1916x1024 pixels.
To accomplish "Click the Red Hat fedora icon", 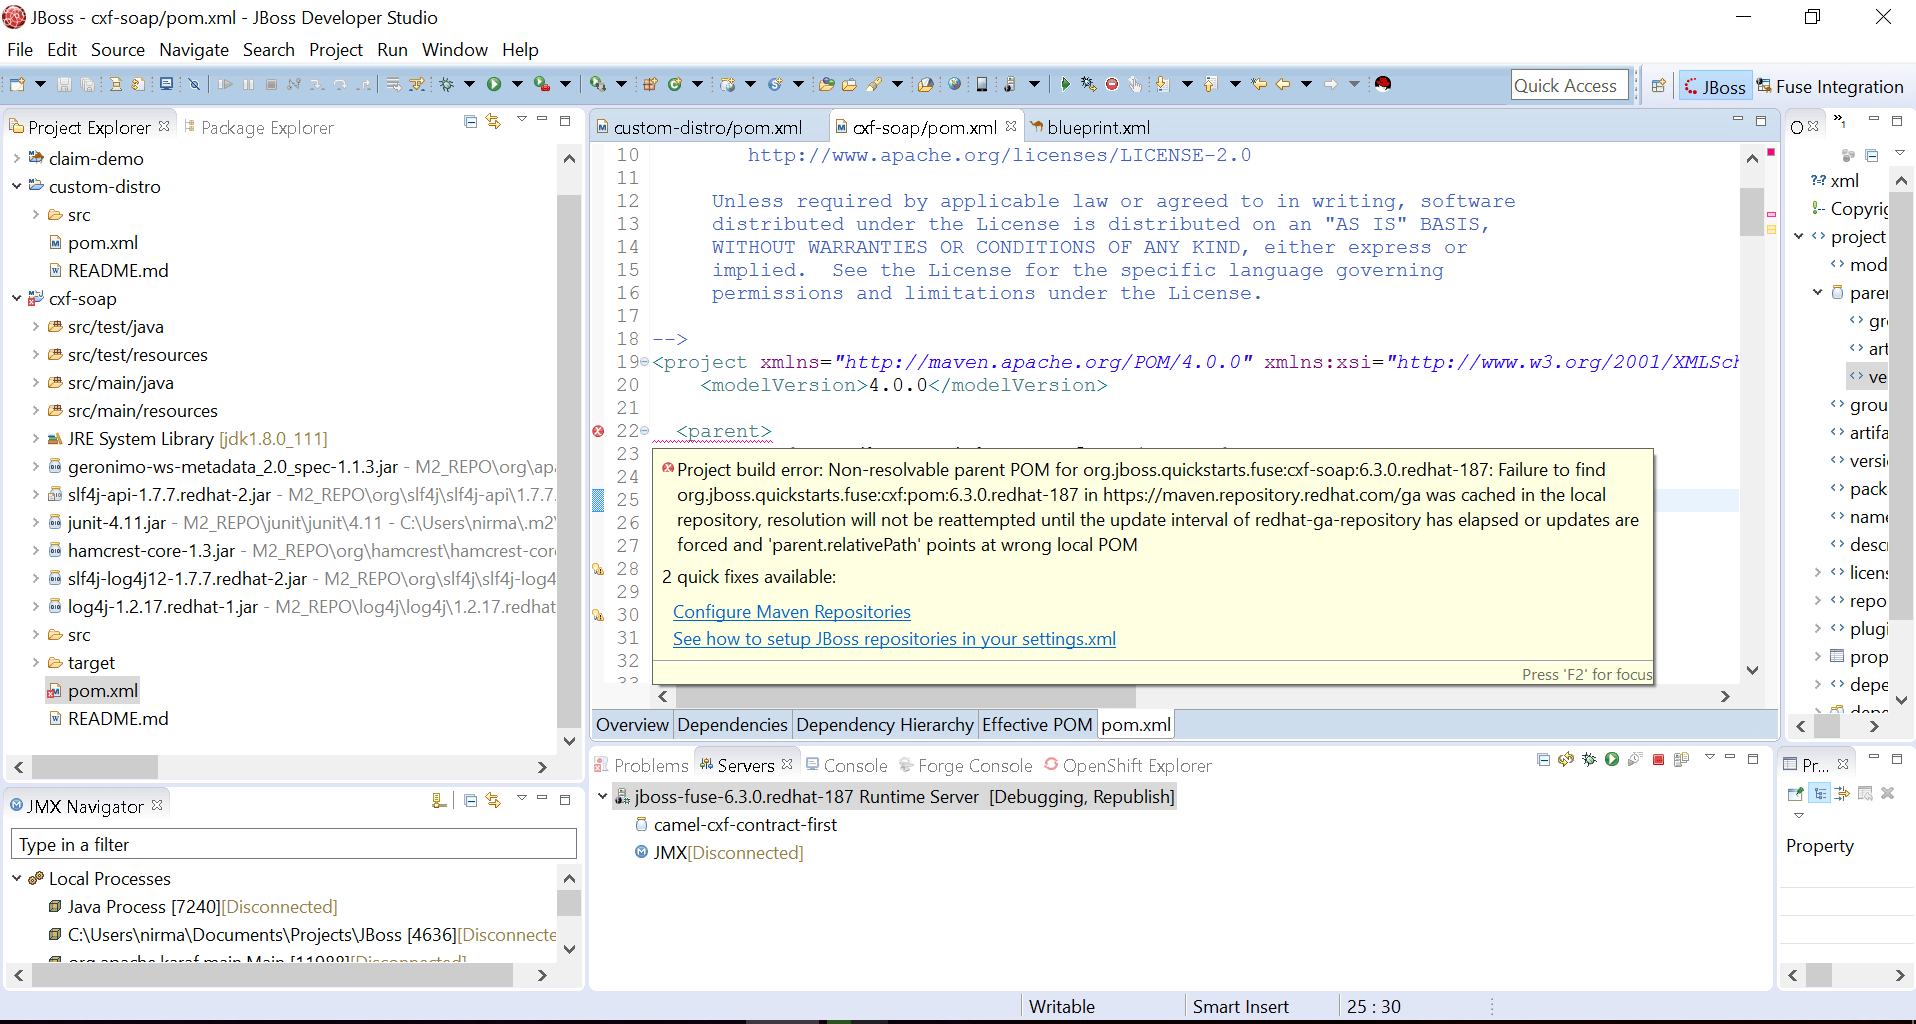I will [x=1383, y=84].
